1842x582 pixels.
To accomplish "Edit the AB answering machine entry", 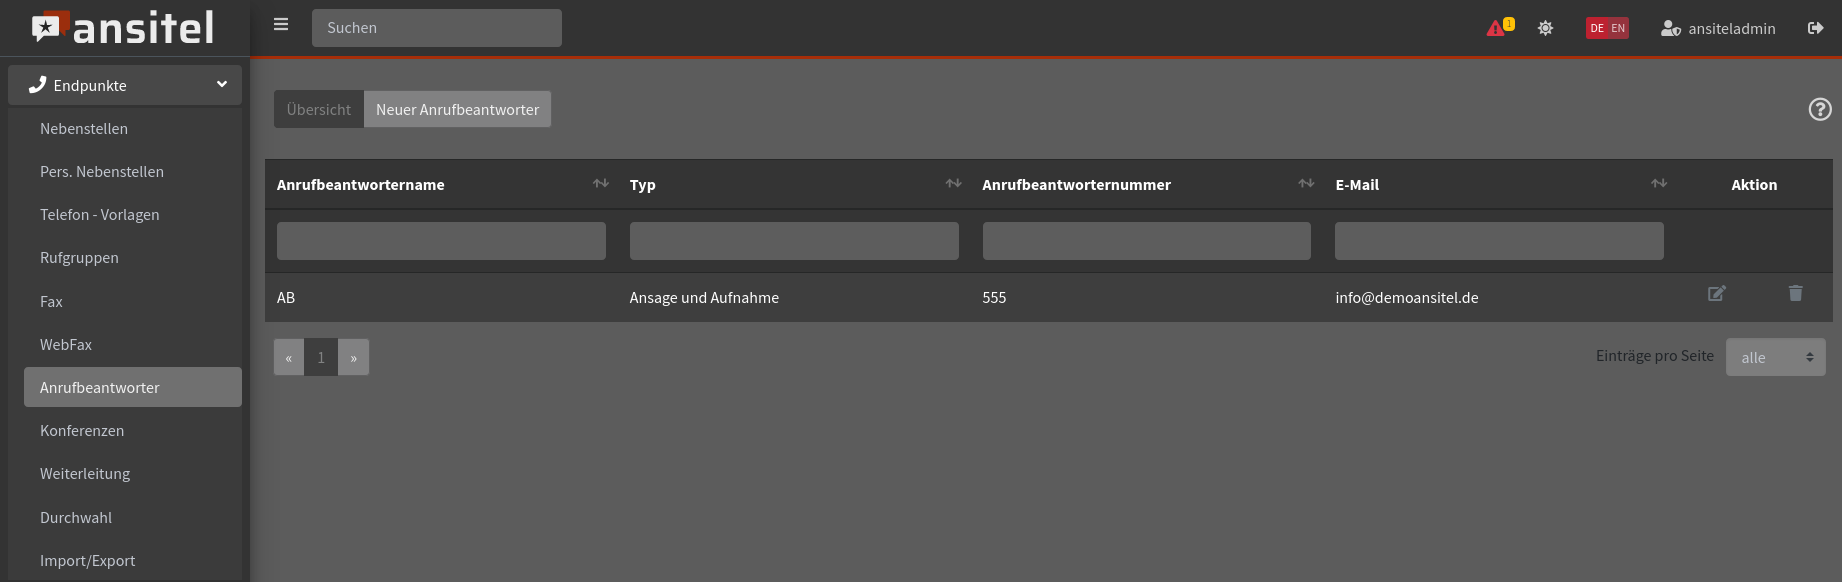I will coord(1716,294).
